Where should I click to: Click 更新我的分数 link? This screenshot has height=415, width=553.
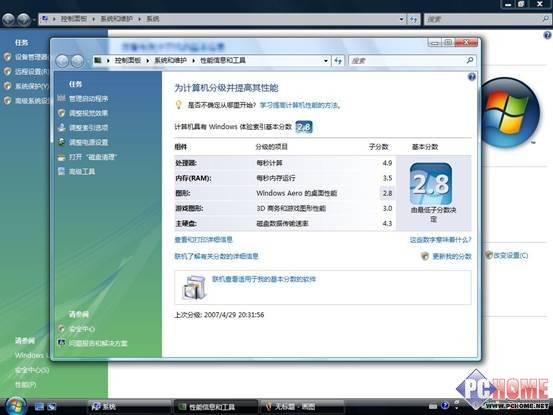452,256
